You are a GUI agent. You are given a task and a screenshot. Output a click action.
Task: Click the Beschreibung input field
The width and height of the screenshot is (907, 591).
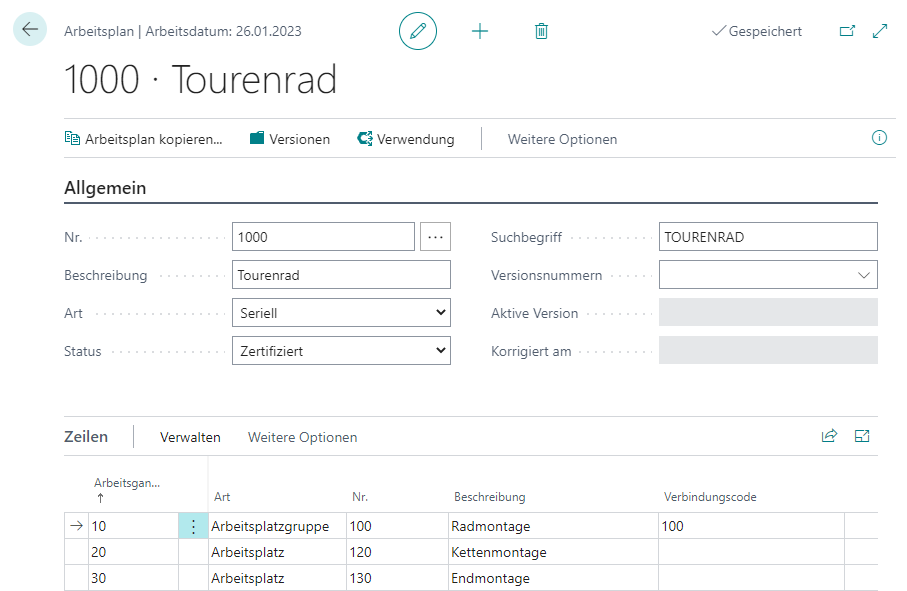[x=341, y=275]
